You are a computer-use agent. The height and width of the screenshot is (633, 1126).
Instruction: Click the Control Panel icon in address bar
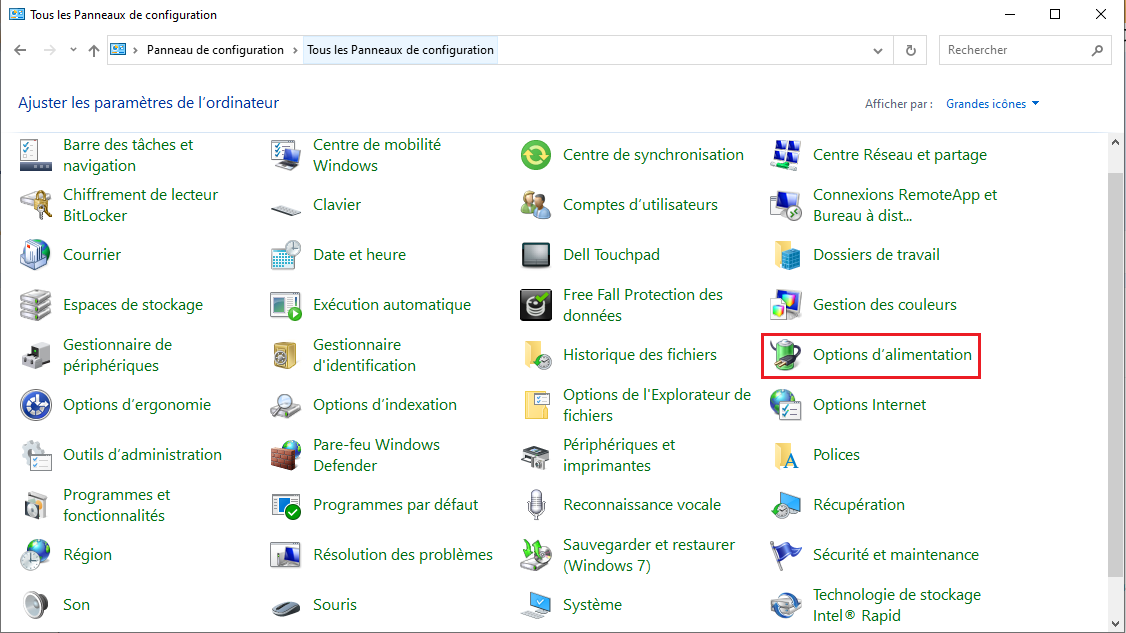(x=118, y=50)
